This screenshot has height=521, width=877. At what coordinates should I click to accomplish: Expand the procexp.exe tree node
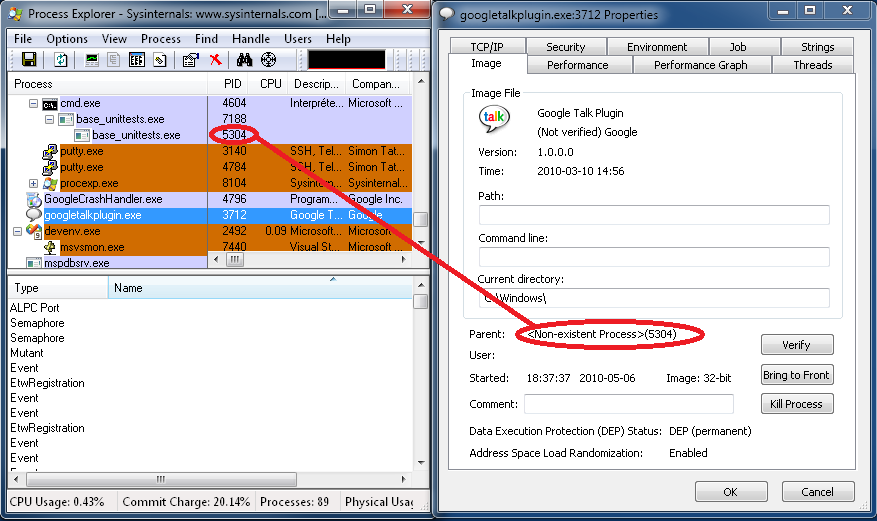coord(33,183)
